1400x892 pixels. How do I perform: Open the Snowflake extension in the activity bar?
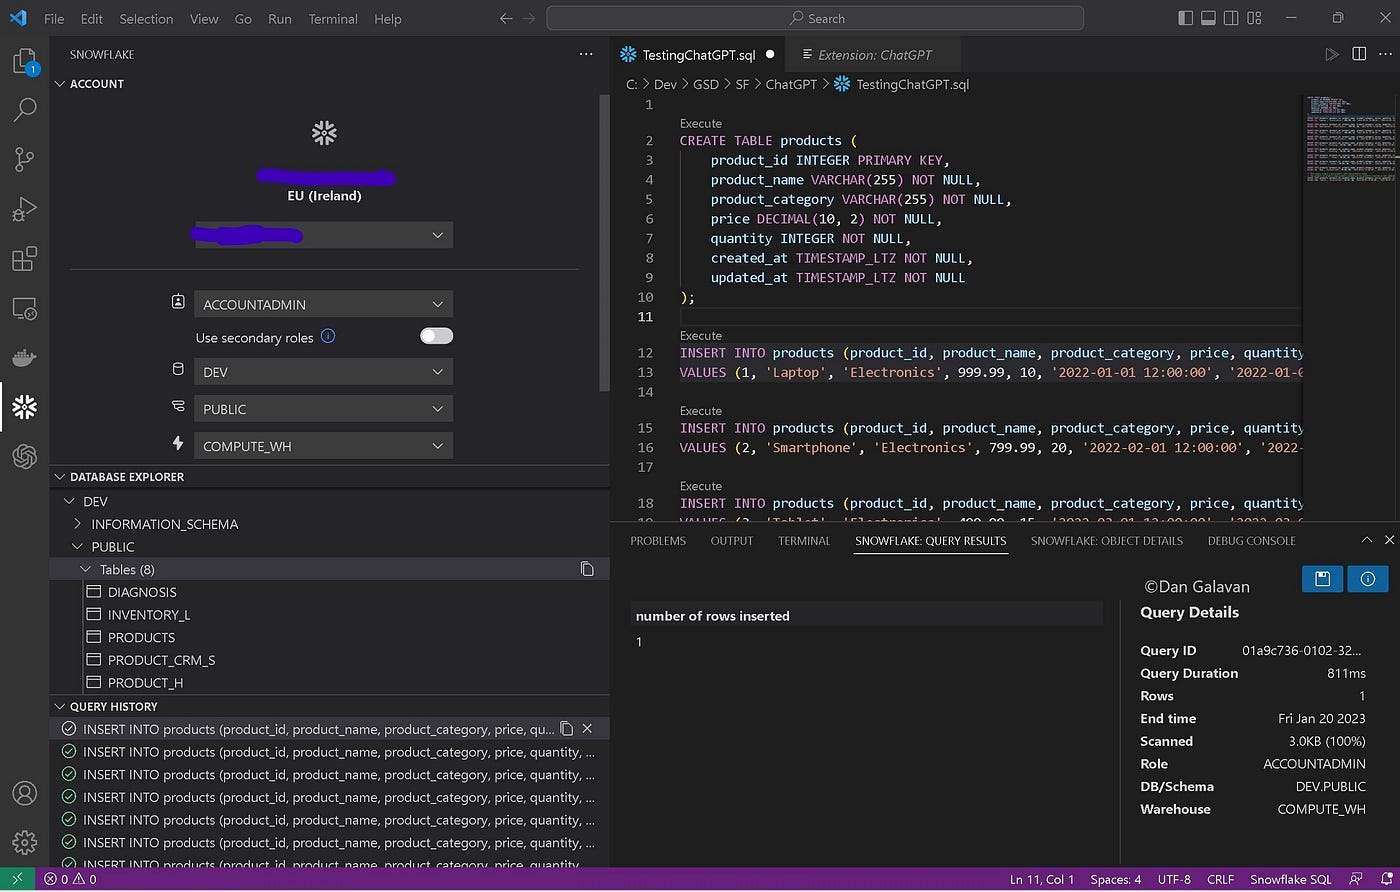24,406
